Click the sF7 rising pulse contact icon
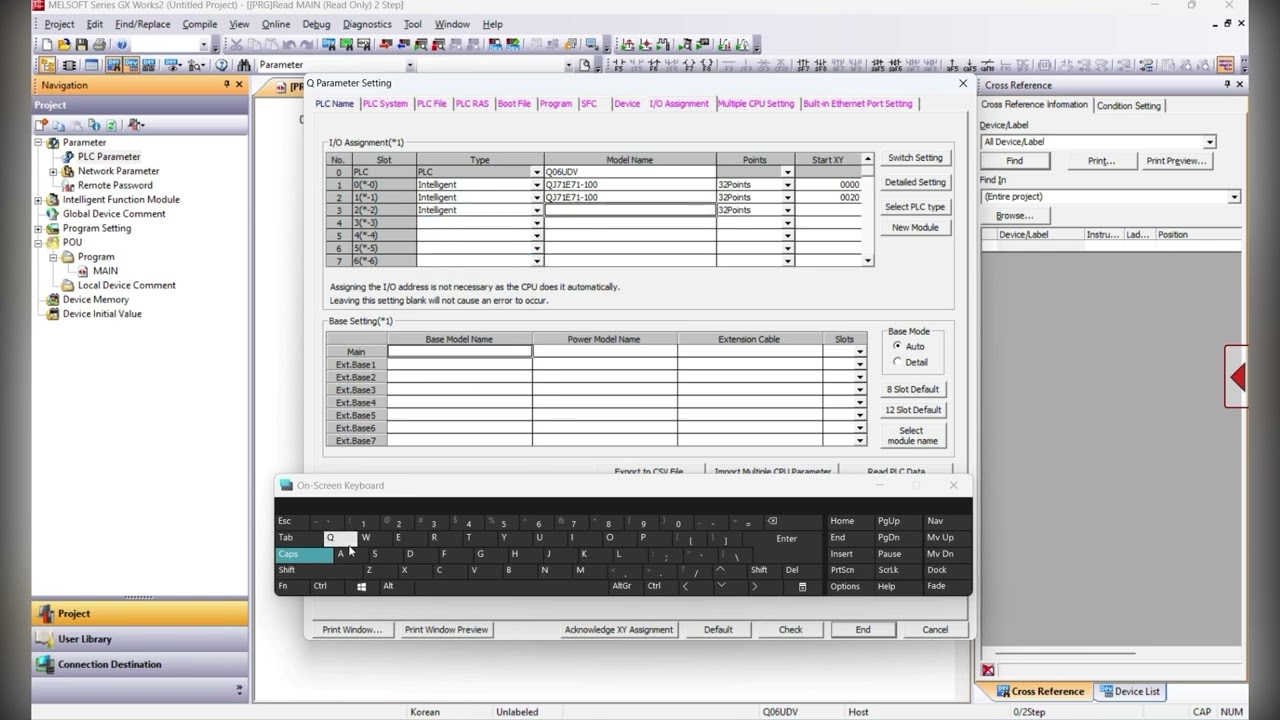Image resolution: width=1280 pixels, height=720 pixels. [802, 65]
